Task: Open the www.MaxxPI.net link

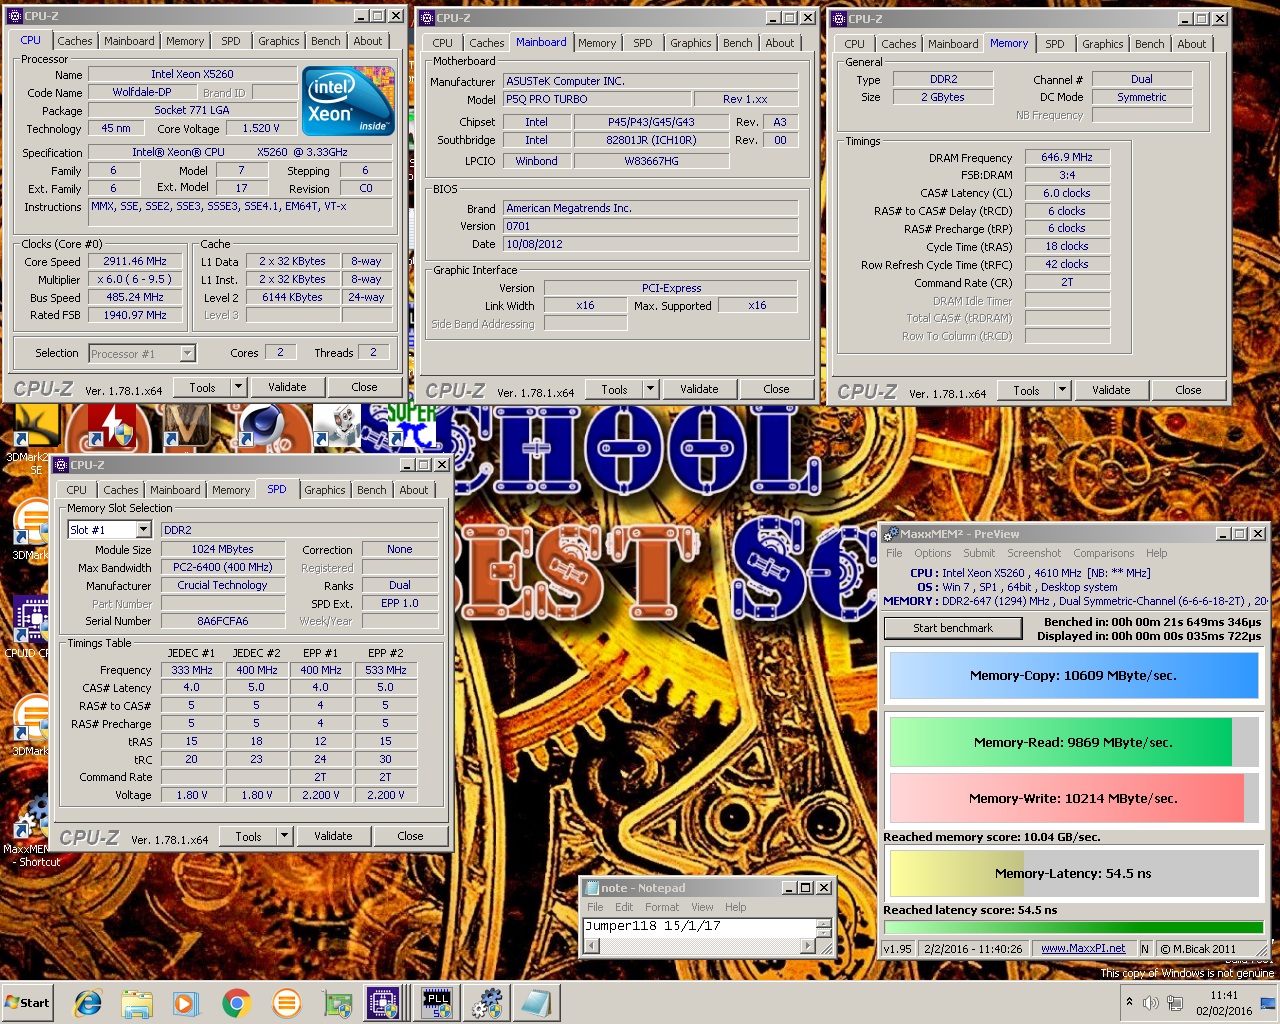Action: point(1083,949)
